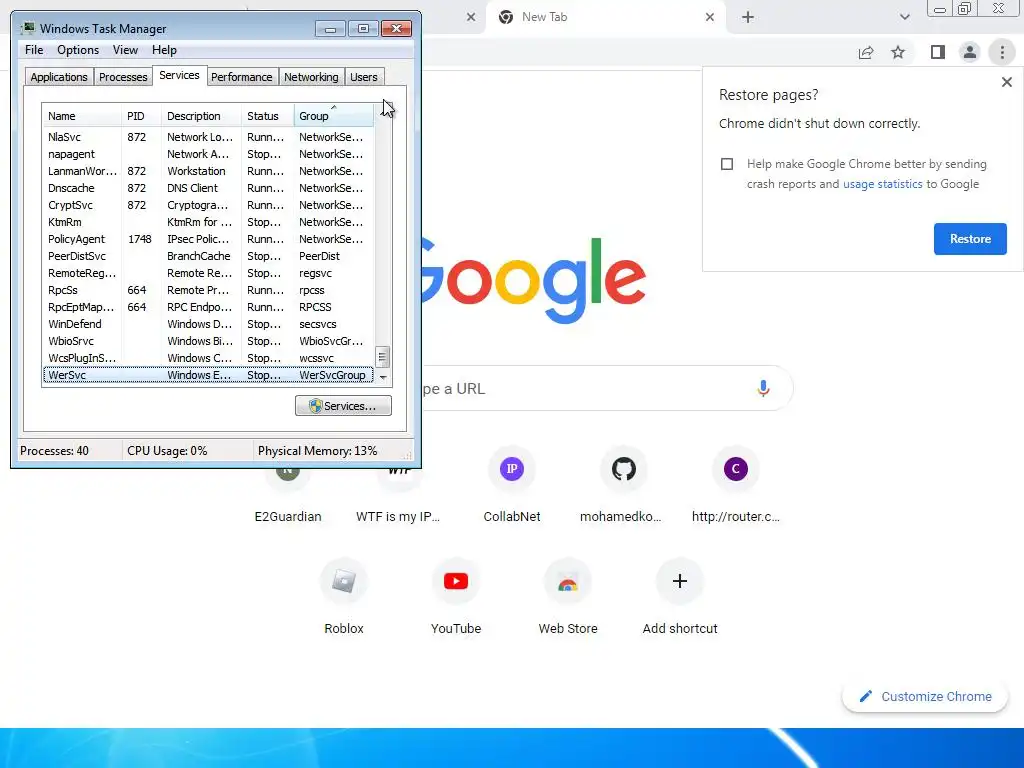The image size is (1024, 768).
Task: Select the Dnscache service row
Action: (x=208, y=188)
